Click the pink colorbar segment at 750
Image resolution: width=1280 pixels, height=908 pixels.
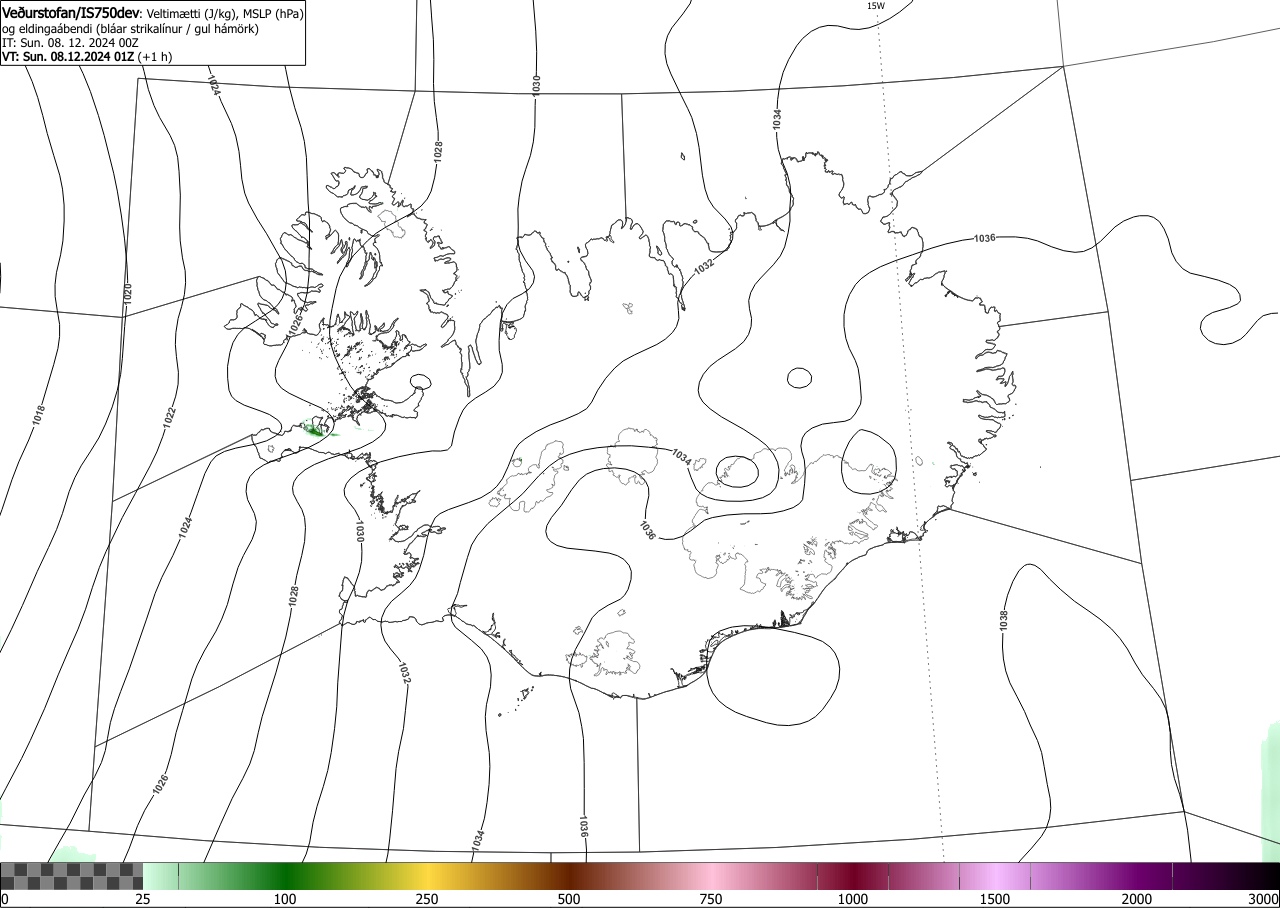click(x=711, y=876)
